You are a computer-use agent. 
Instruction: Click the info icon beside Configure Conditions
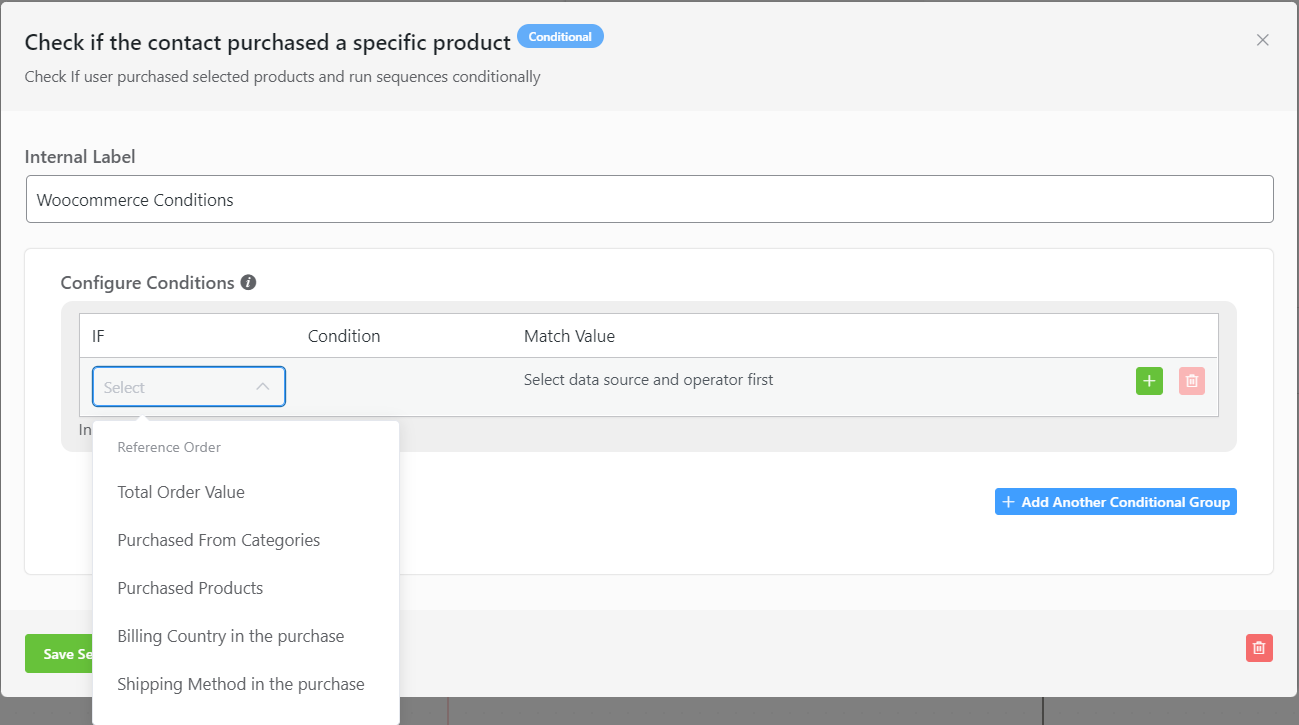pos(248,282)
